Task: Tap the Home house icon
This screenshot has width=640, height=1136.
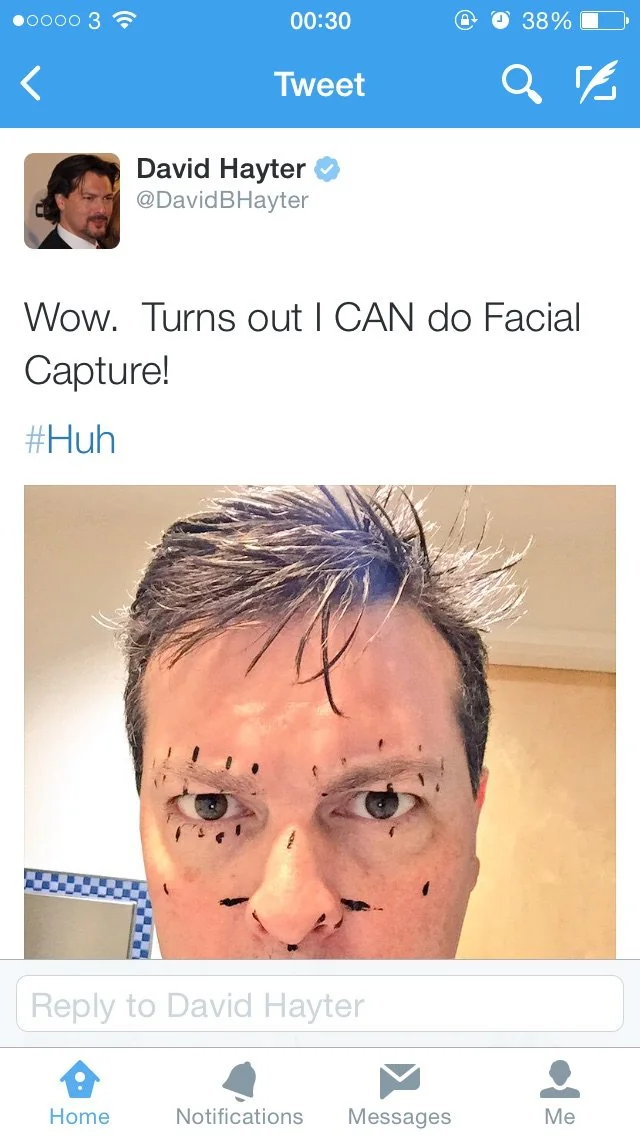Action: (x=80, y=1080)
